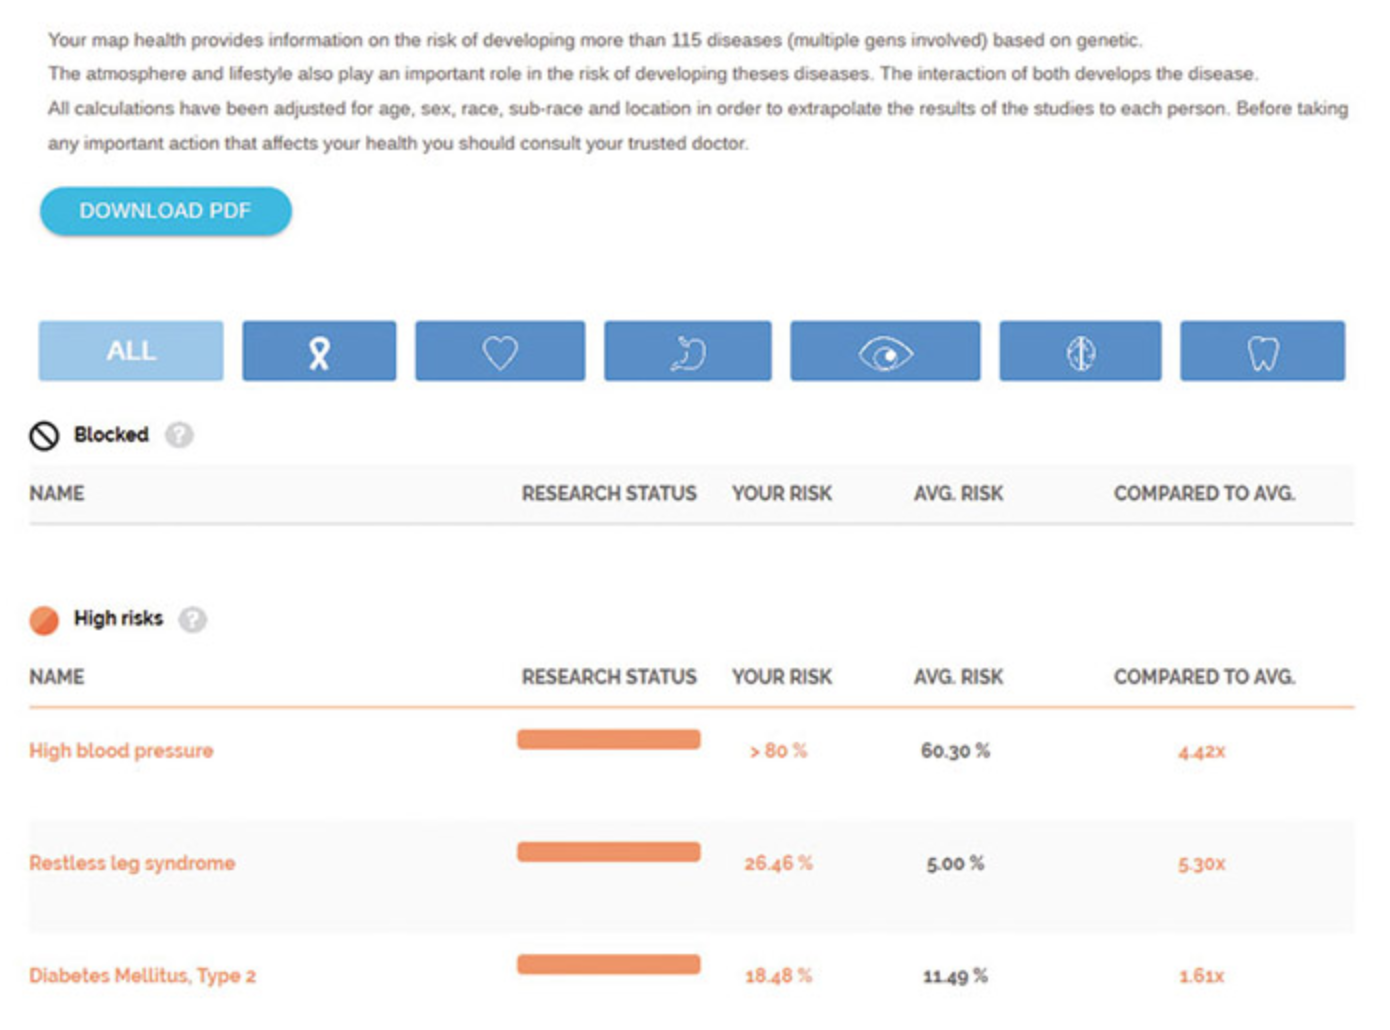Click YOUR RISK header in High risks table
This screenshot has width=1390, height=1030.
(x=782, y=677)
